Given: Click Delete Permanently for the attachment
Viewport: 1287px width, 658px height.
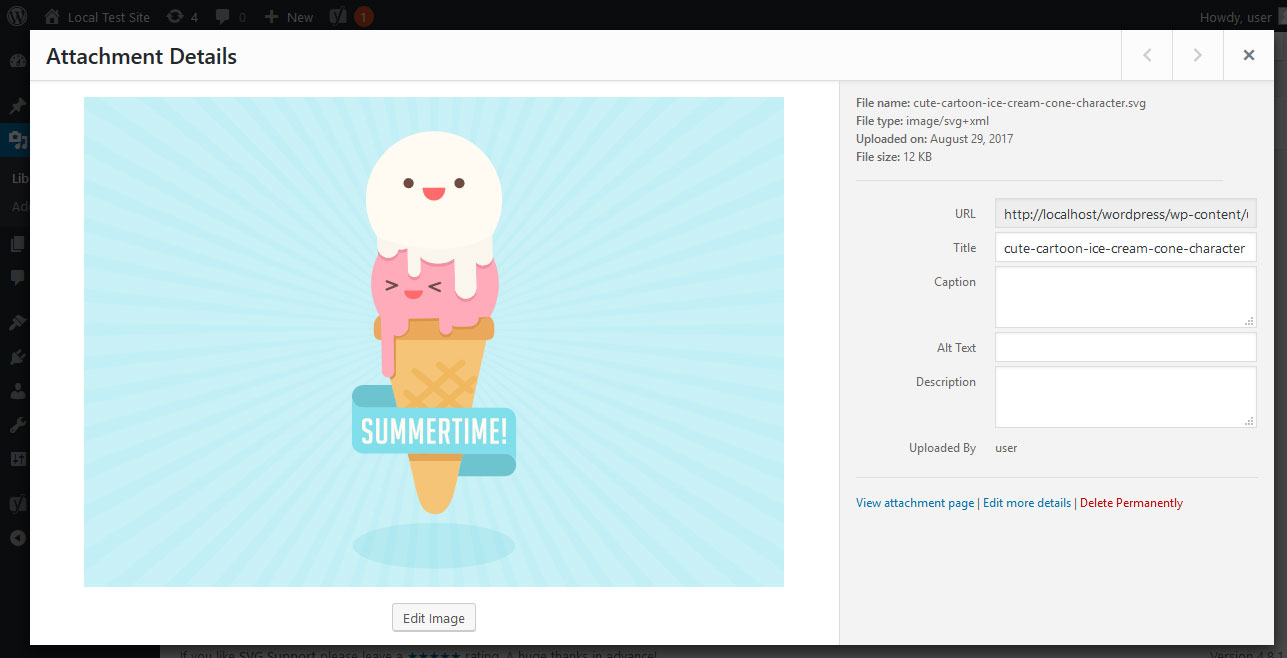Looking at the screenshot, I should [x=1131, y=502].
